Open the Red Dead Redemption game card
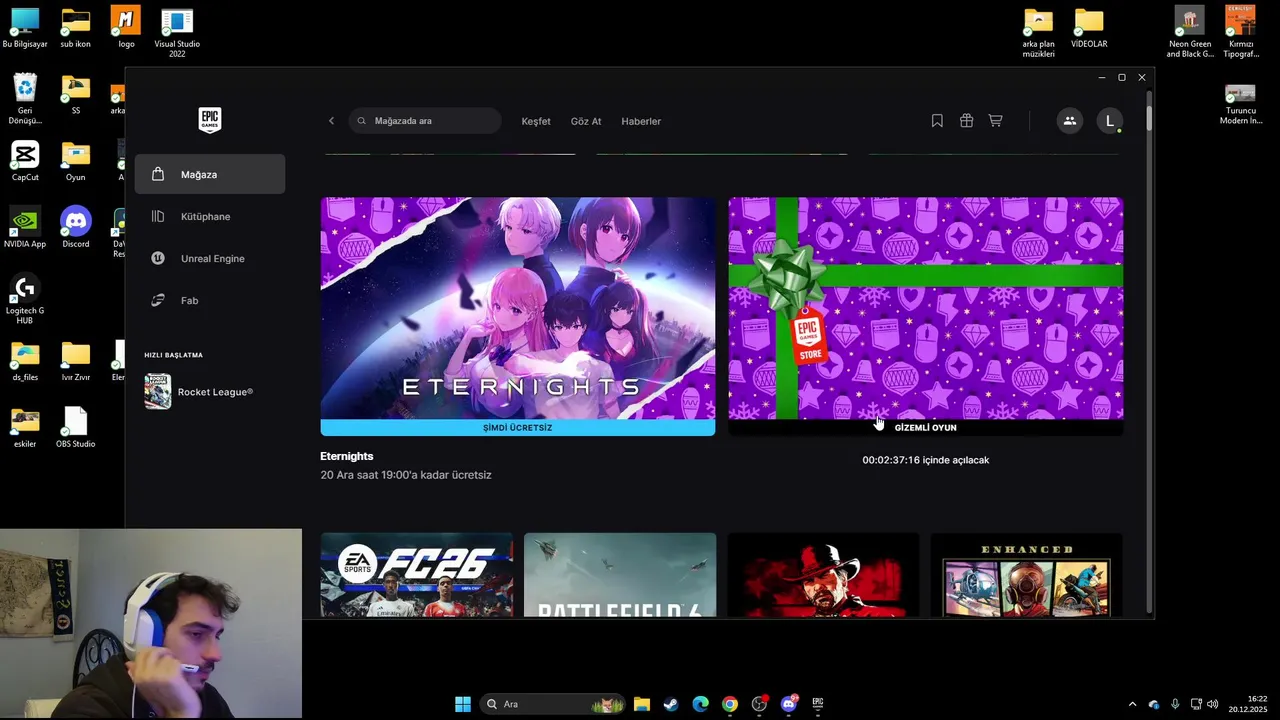Screen dimensions: 1280x720 click(x=823, y=575)
